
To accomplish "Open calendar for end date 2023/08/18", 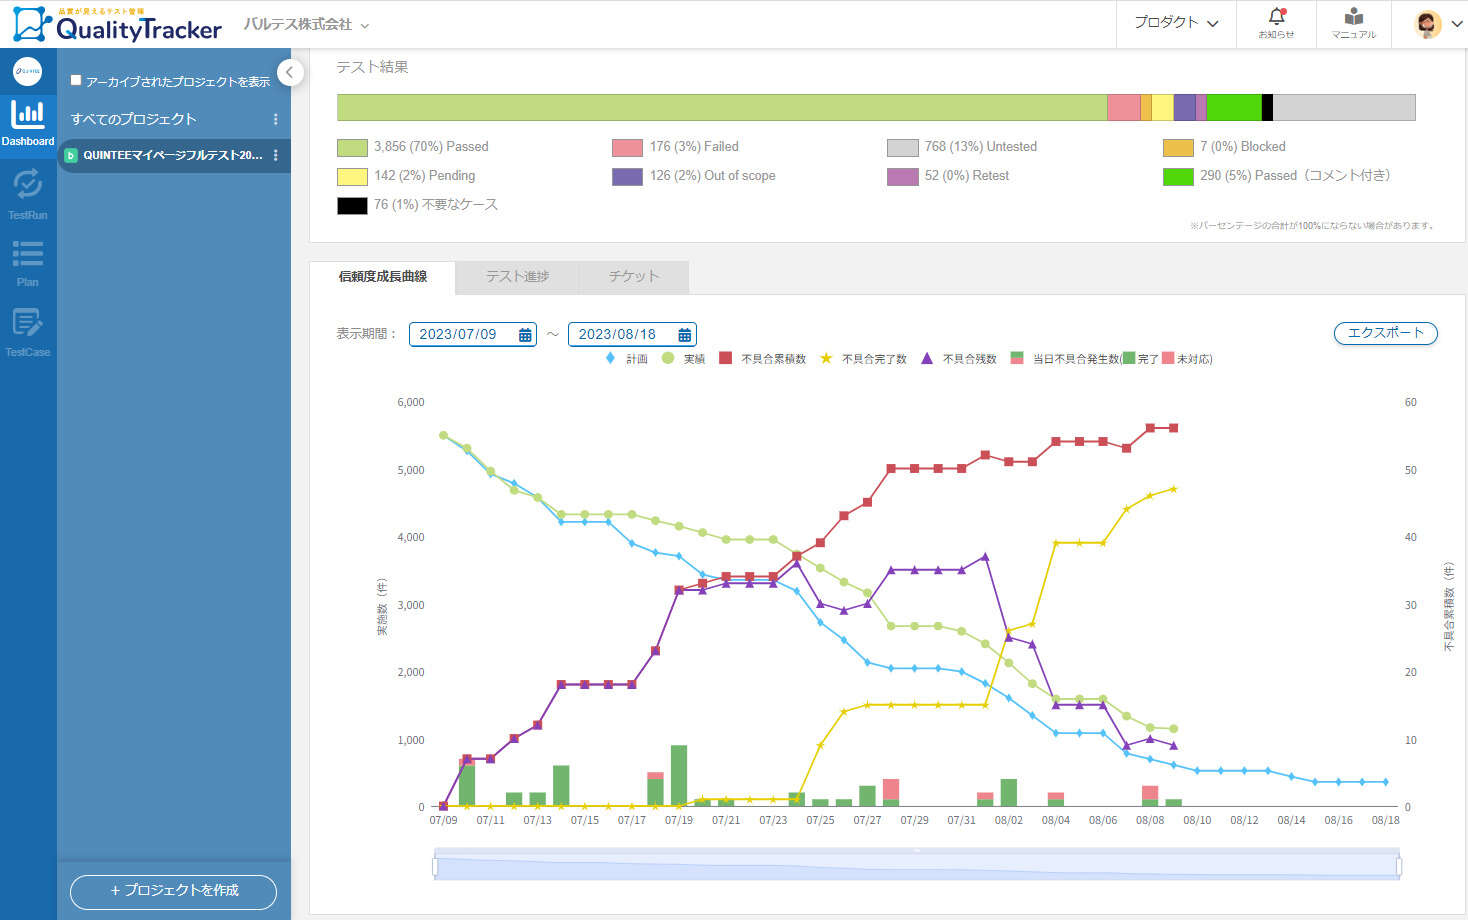I will 684,335.
